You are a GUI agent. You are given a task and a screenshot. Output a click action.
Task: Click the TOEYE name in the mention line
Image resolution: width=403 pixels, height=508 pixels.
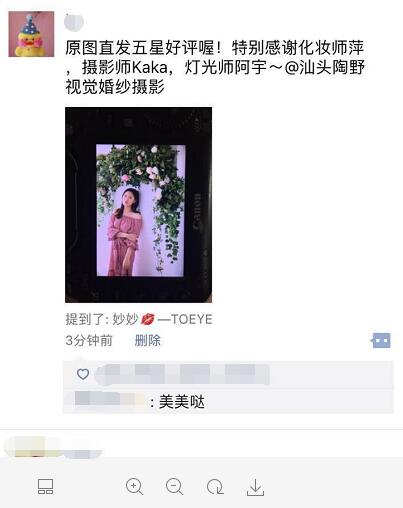[191, 319]
